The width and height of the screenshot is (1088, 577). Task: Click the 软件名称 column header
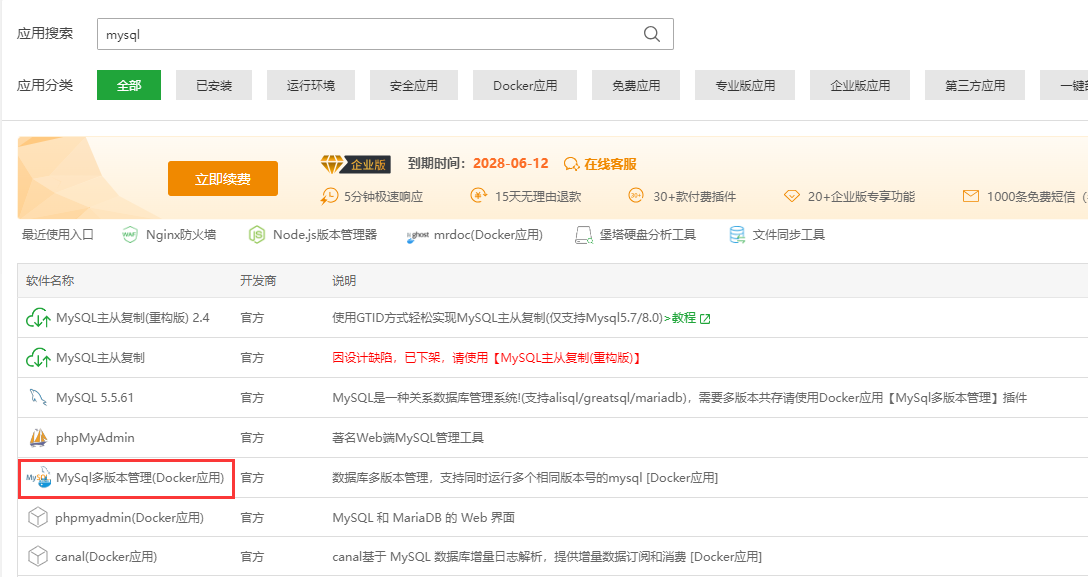tap(50, 280)
